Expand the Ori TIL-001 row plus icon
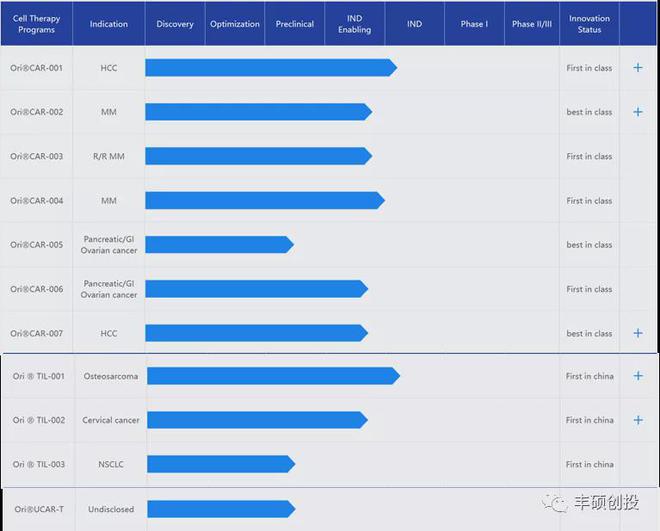 [638, 376]
